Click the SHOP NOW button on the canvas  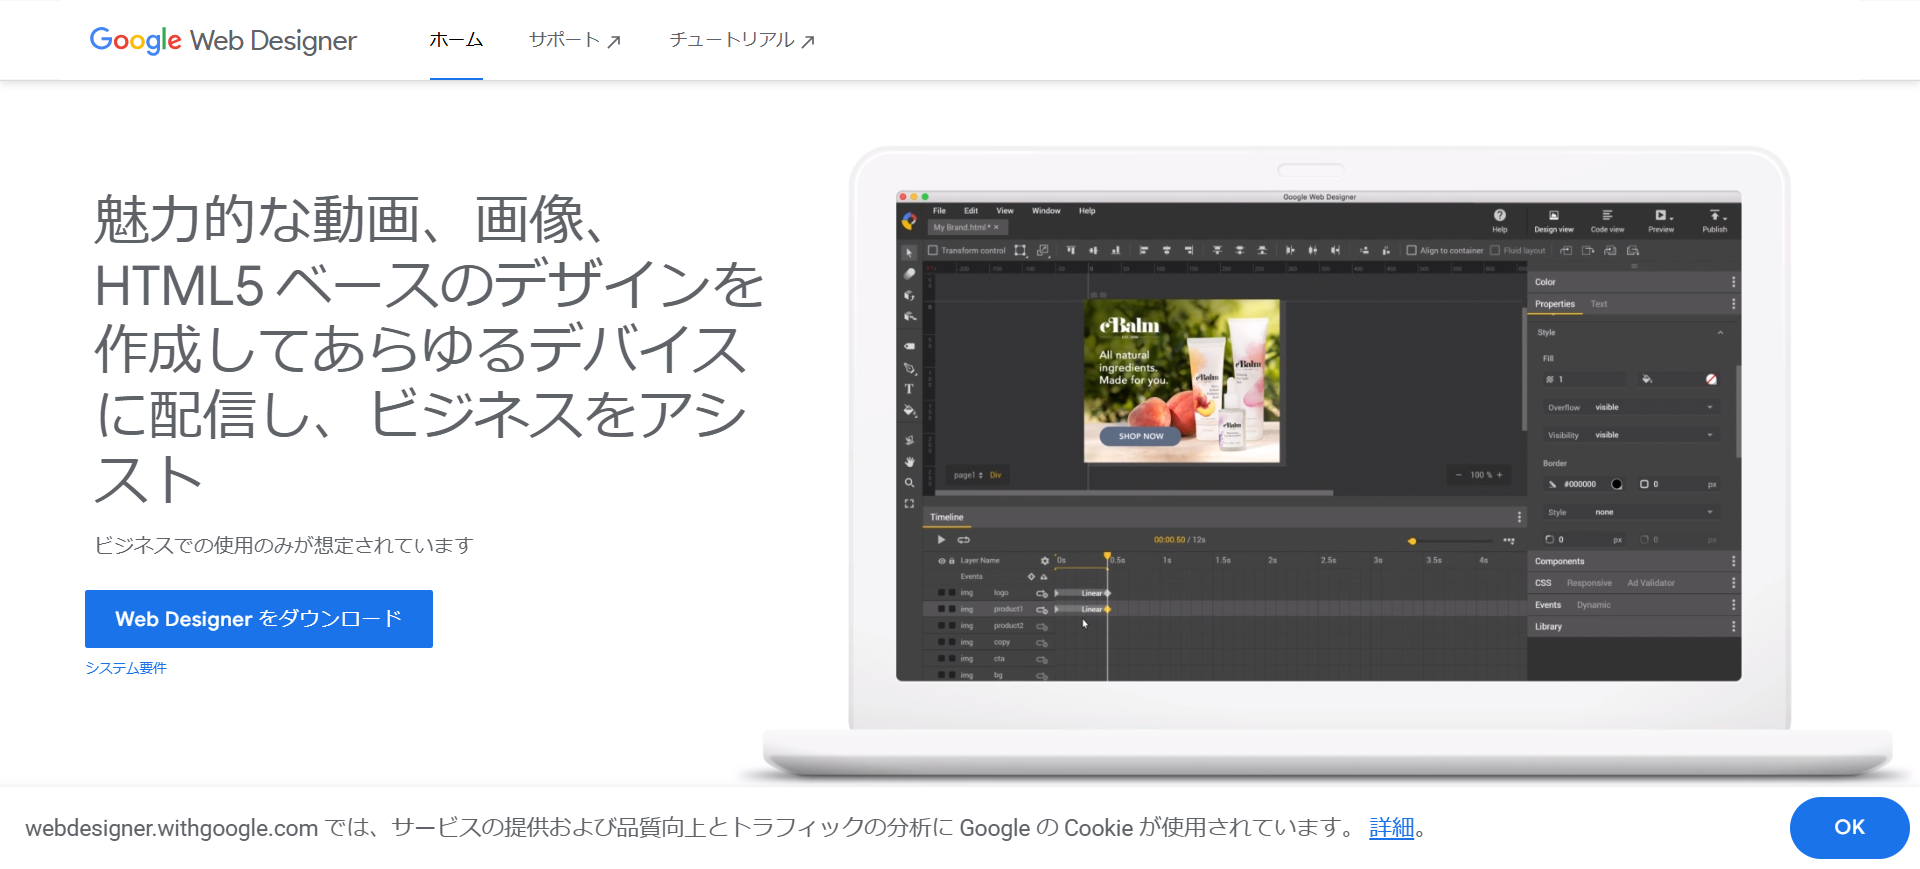click(1140, 436)
